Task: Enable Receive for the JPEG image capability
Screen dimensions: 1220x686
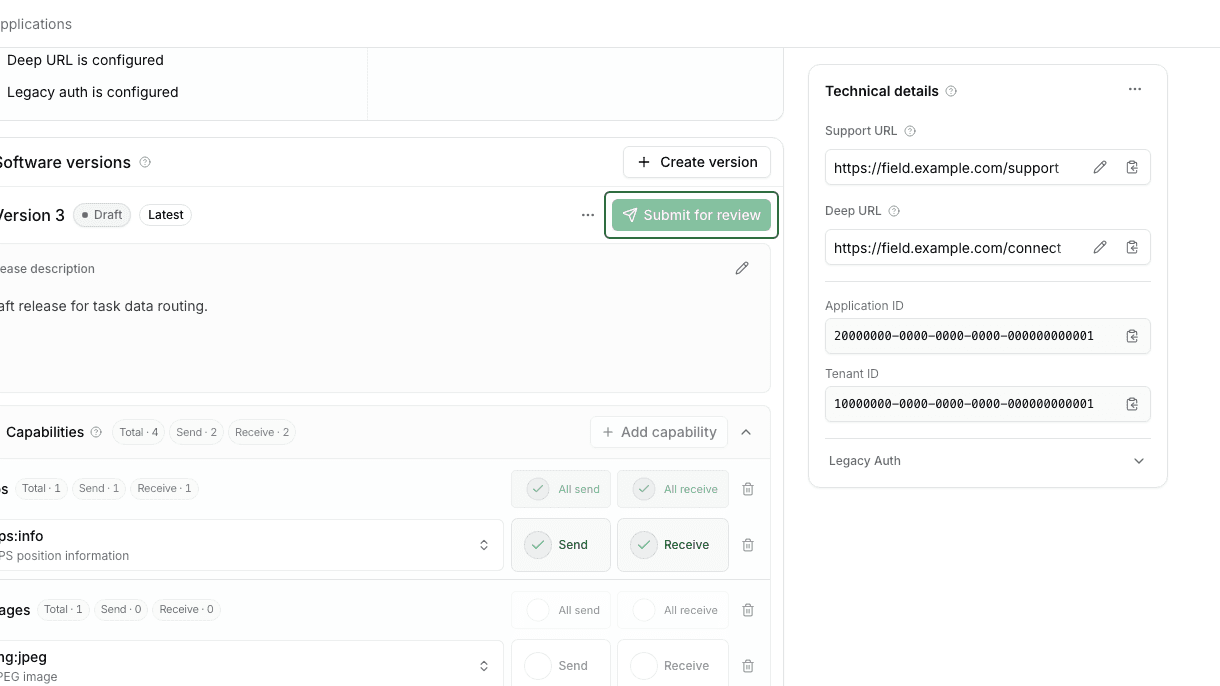Action: [673, 665]
